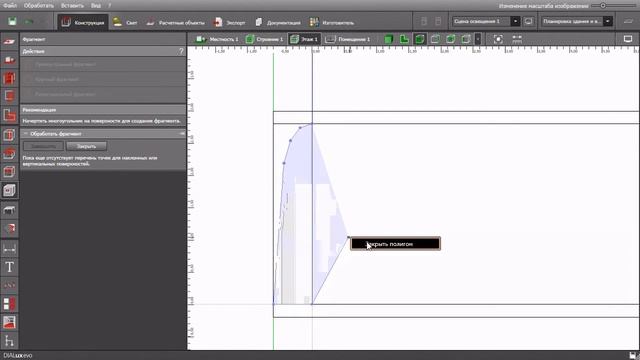Select the dimension line tool in sidebar
The image size is (640, 360).
9,249
